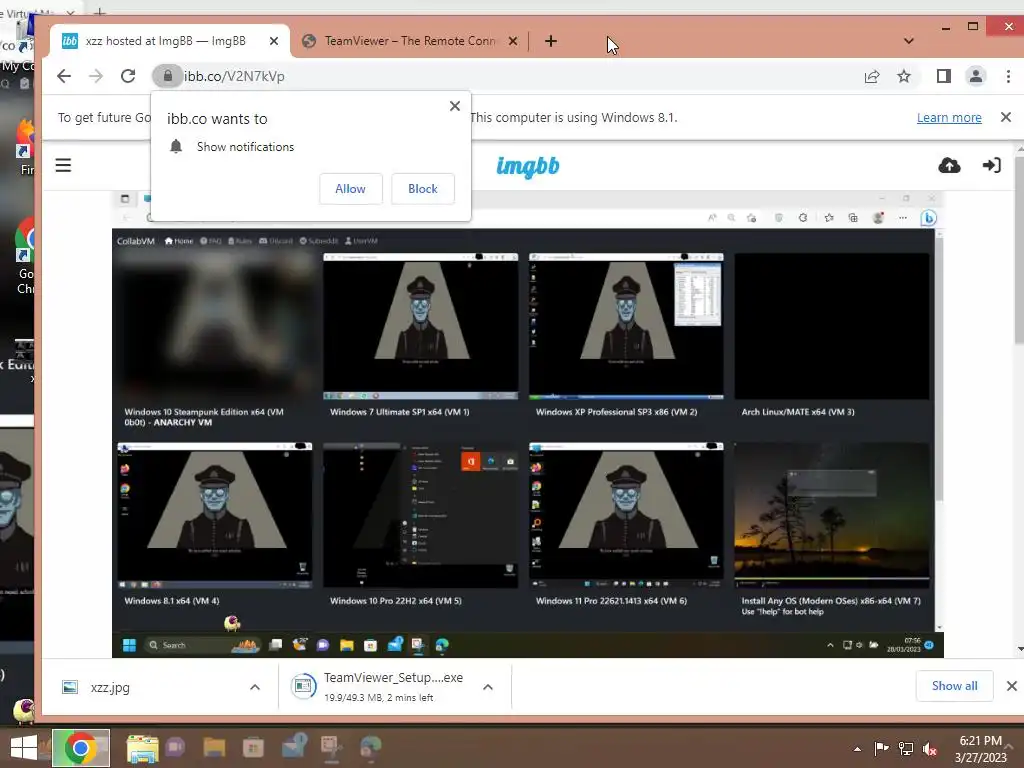This screenshot has height=768, width=1024.
Task: Bookmark this page with the star
Action: [x=904, y=76]
